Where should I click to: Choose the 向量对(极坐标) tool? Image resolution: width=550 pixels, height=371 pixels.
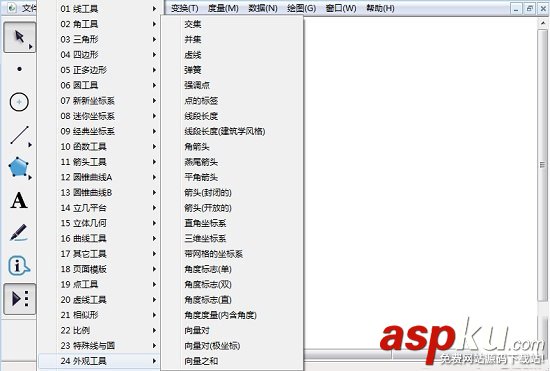(232, 346)
